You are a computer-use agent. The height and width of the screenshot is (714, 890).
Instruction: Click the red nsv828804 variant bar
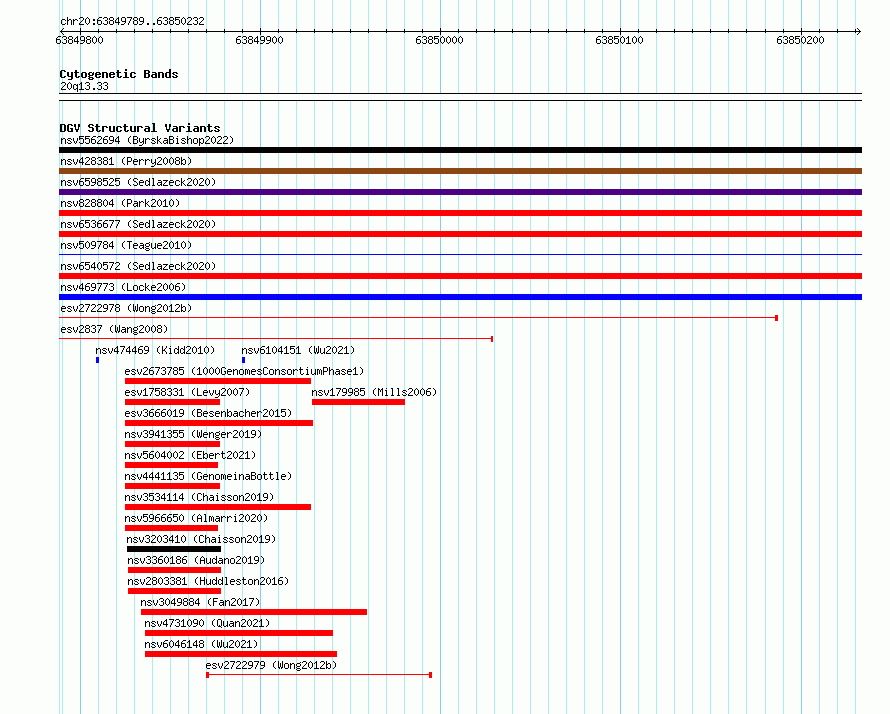pos(460,213)
